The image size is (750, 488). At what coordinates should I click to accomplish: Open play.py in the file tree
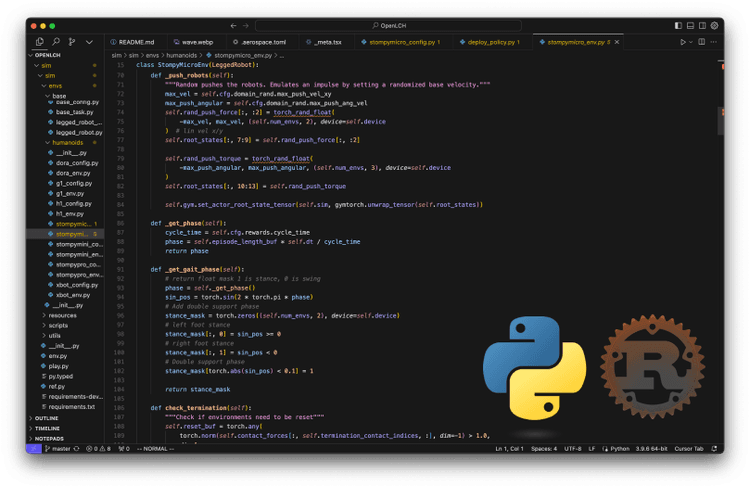(x=58, y=366)
